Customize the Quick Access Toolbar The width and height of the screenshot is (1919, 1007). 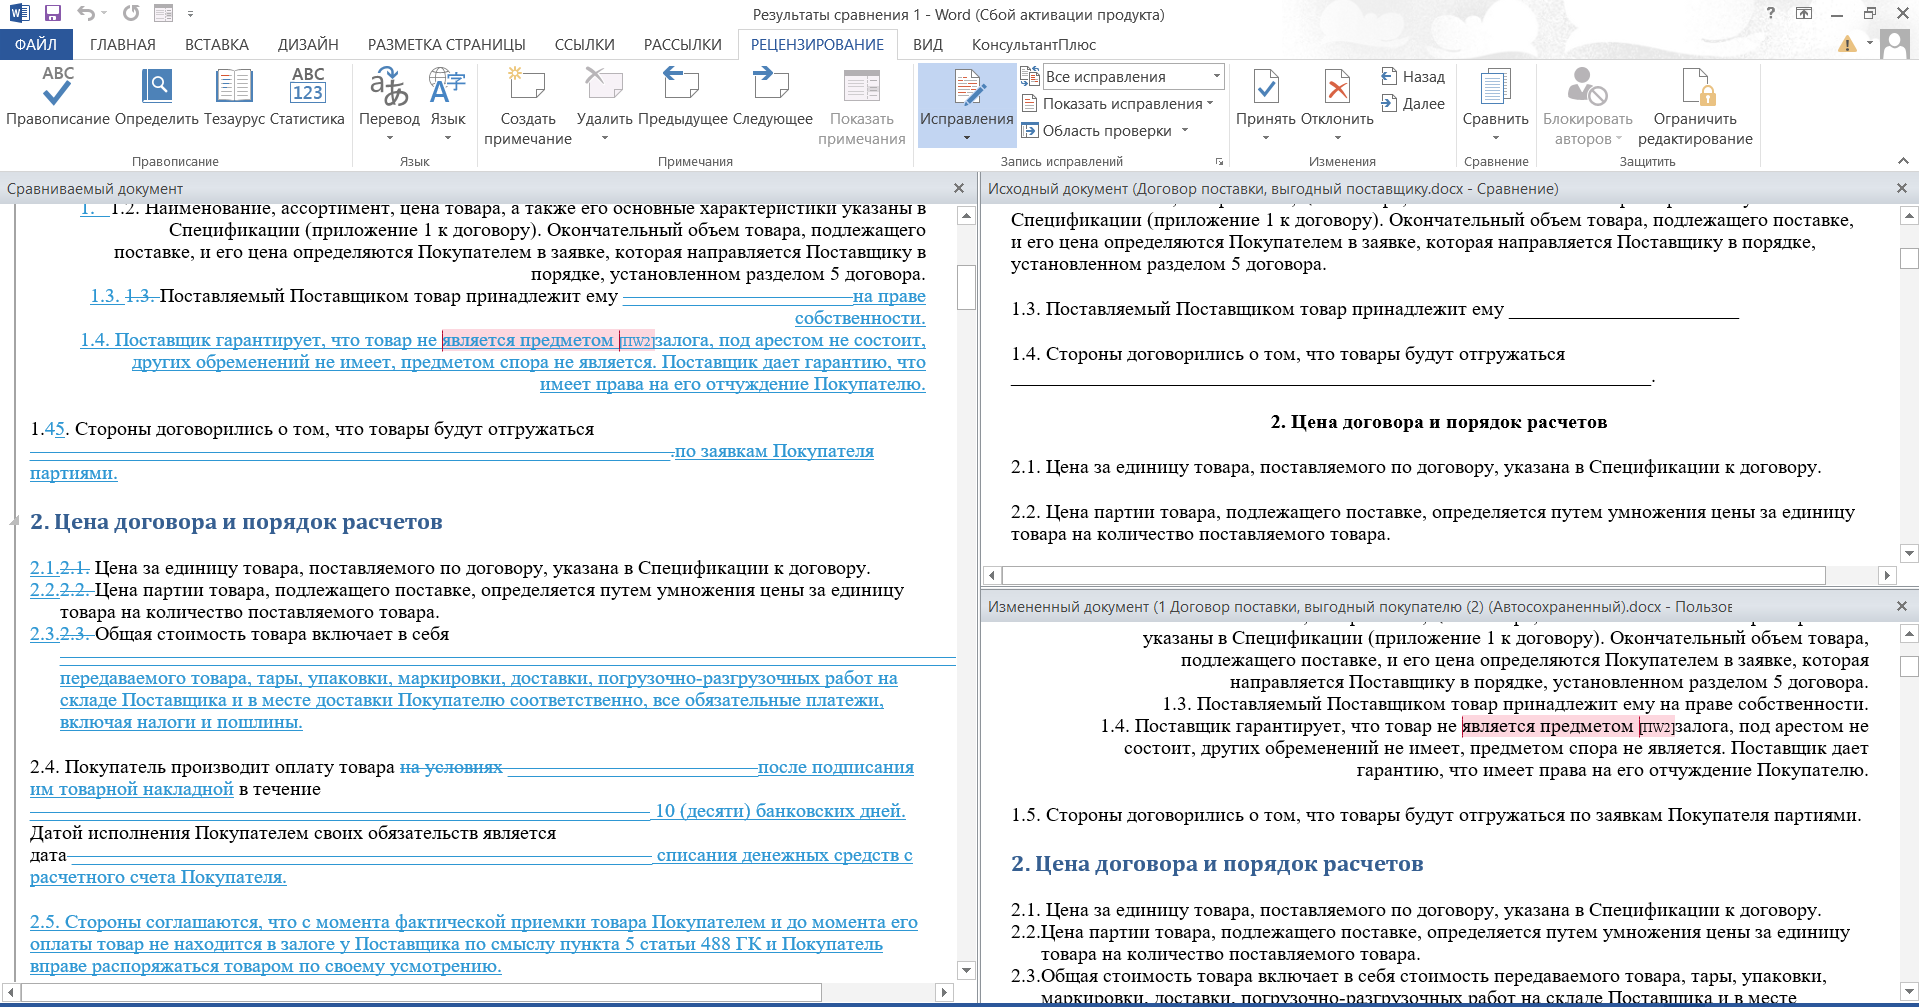[190, 14]
